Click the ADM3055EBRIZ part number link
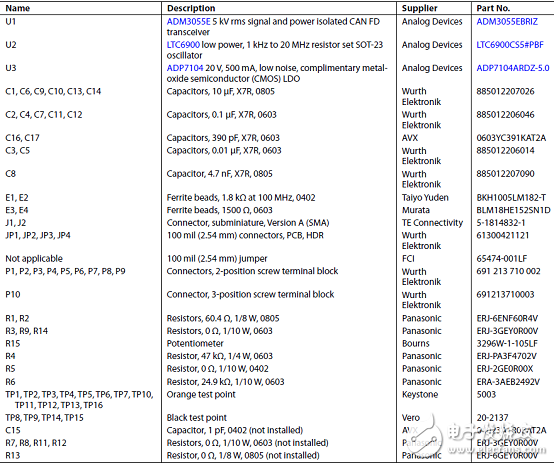 (507, 22)
